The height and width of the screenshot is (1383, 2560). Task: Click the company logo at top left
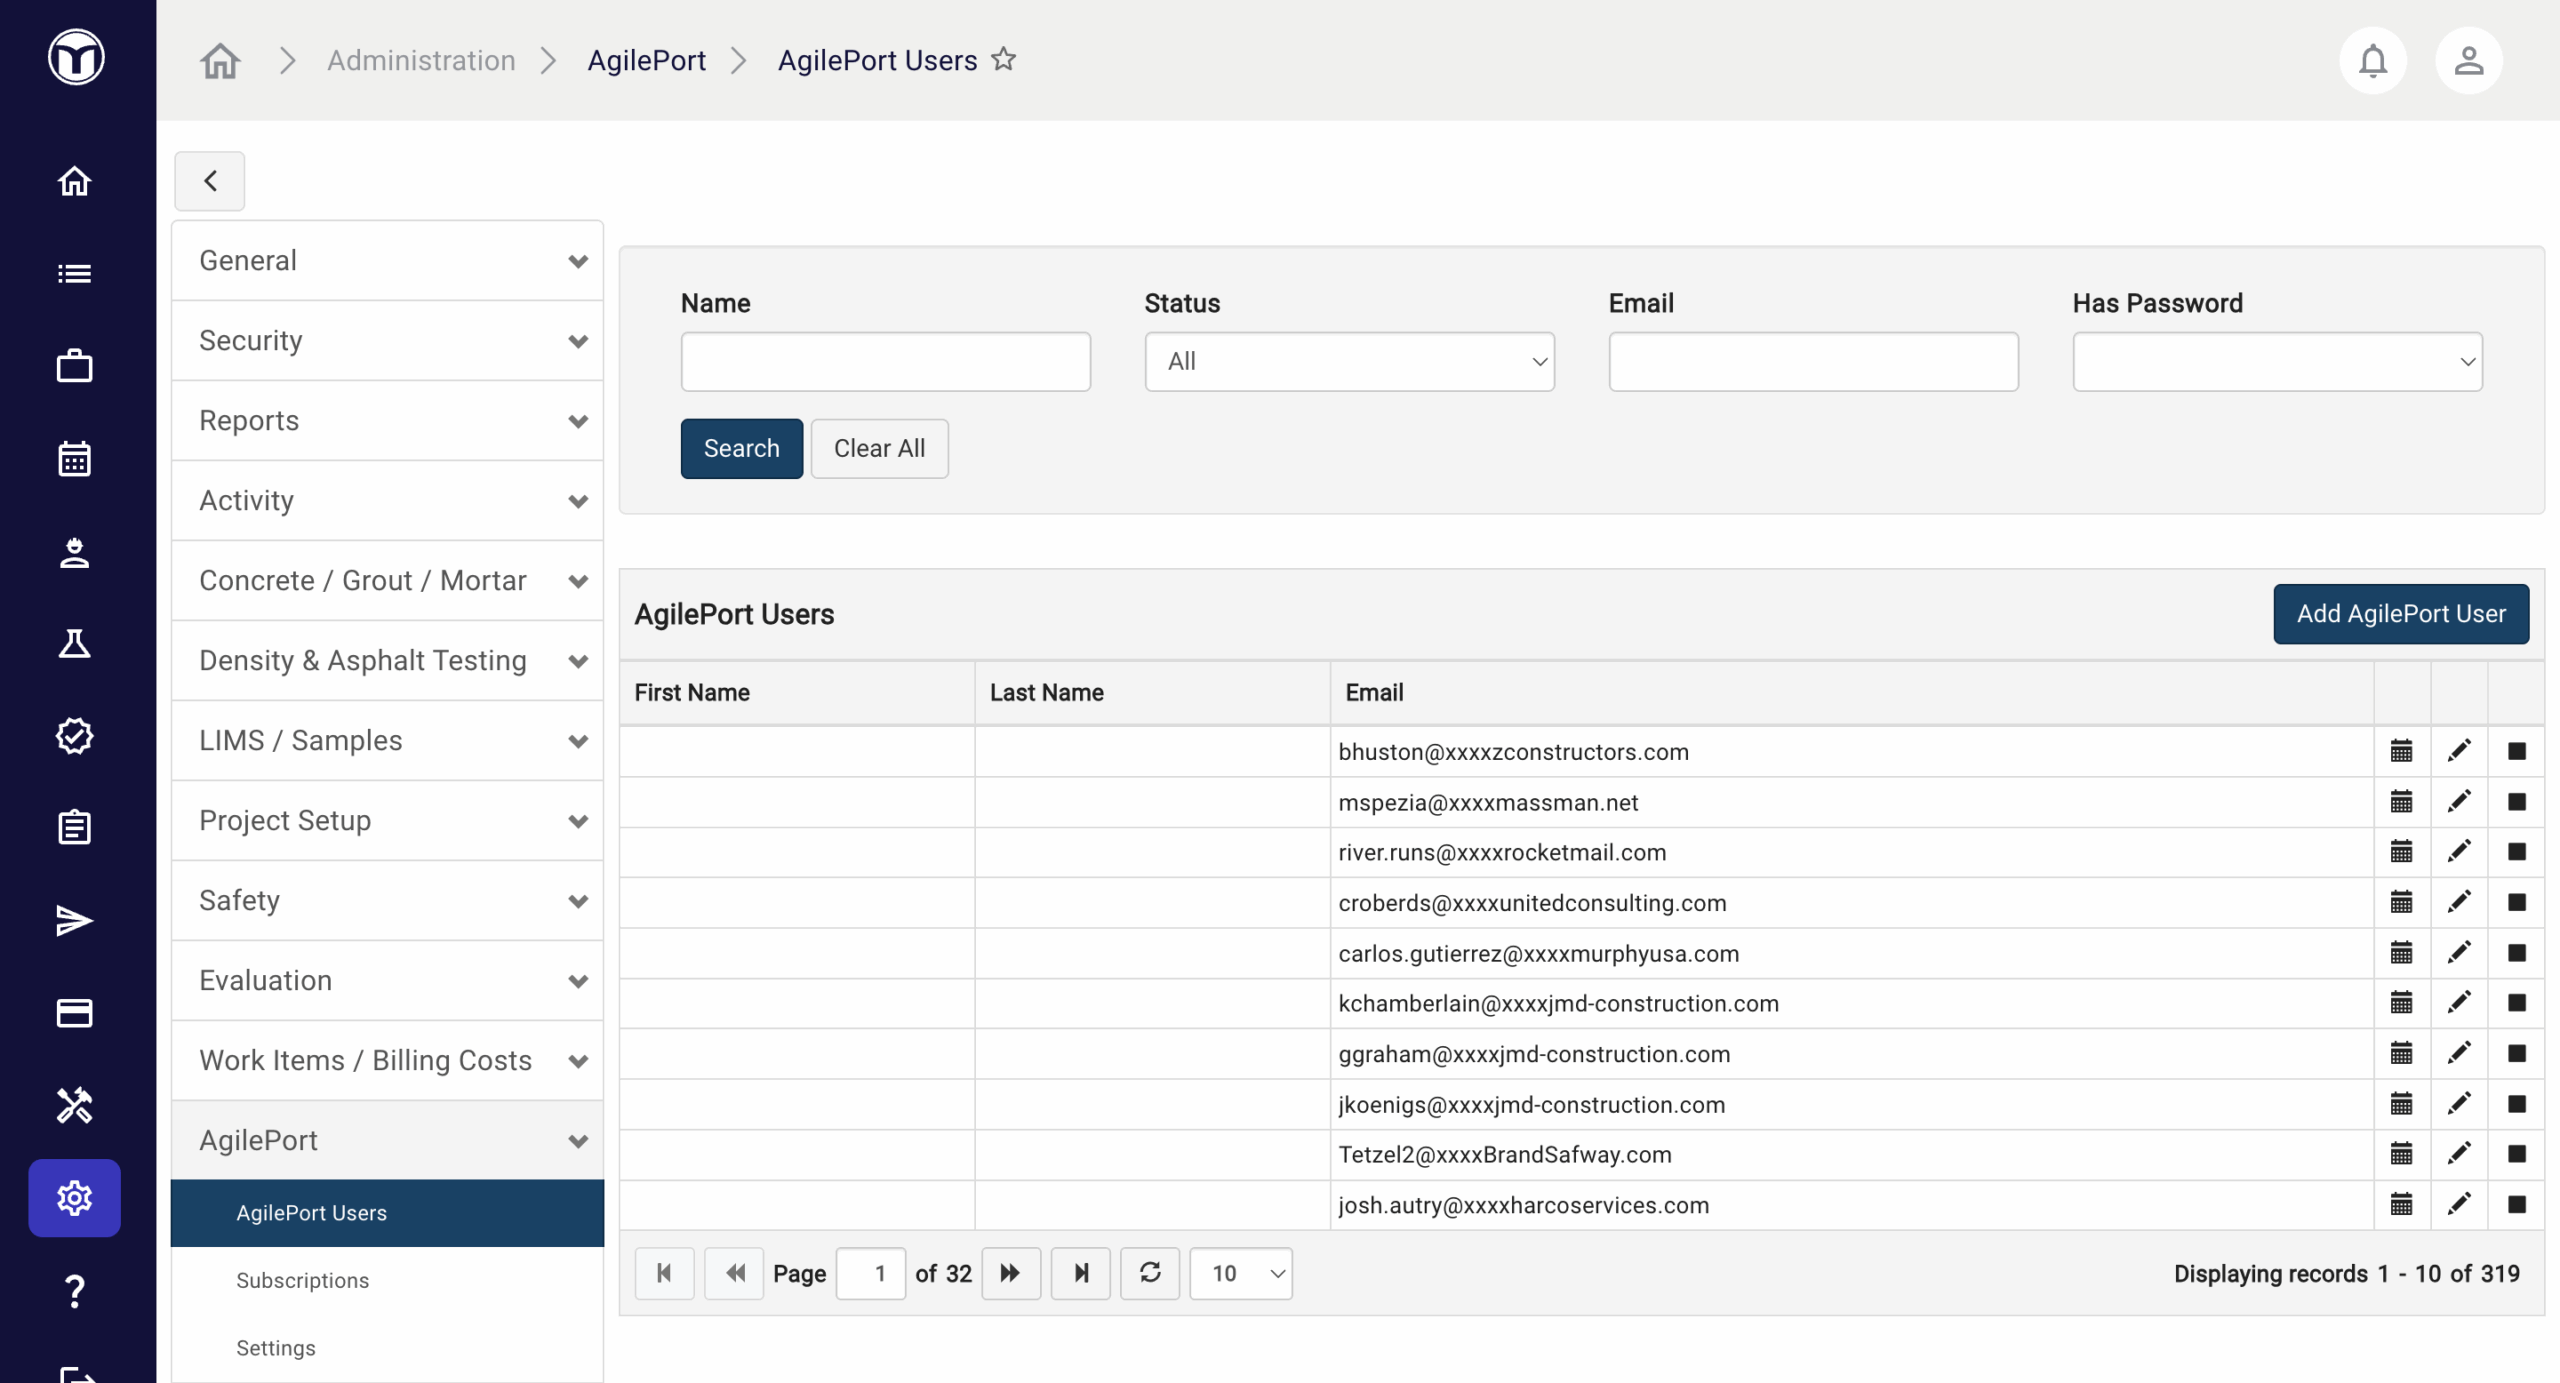[76, 57]
